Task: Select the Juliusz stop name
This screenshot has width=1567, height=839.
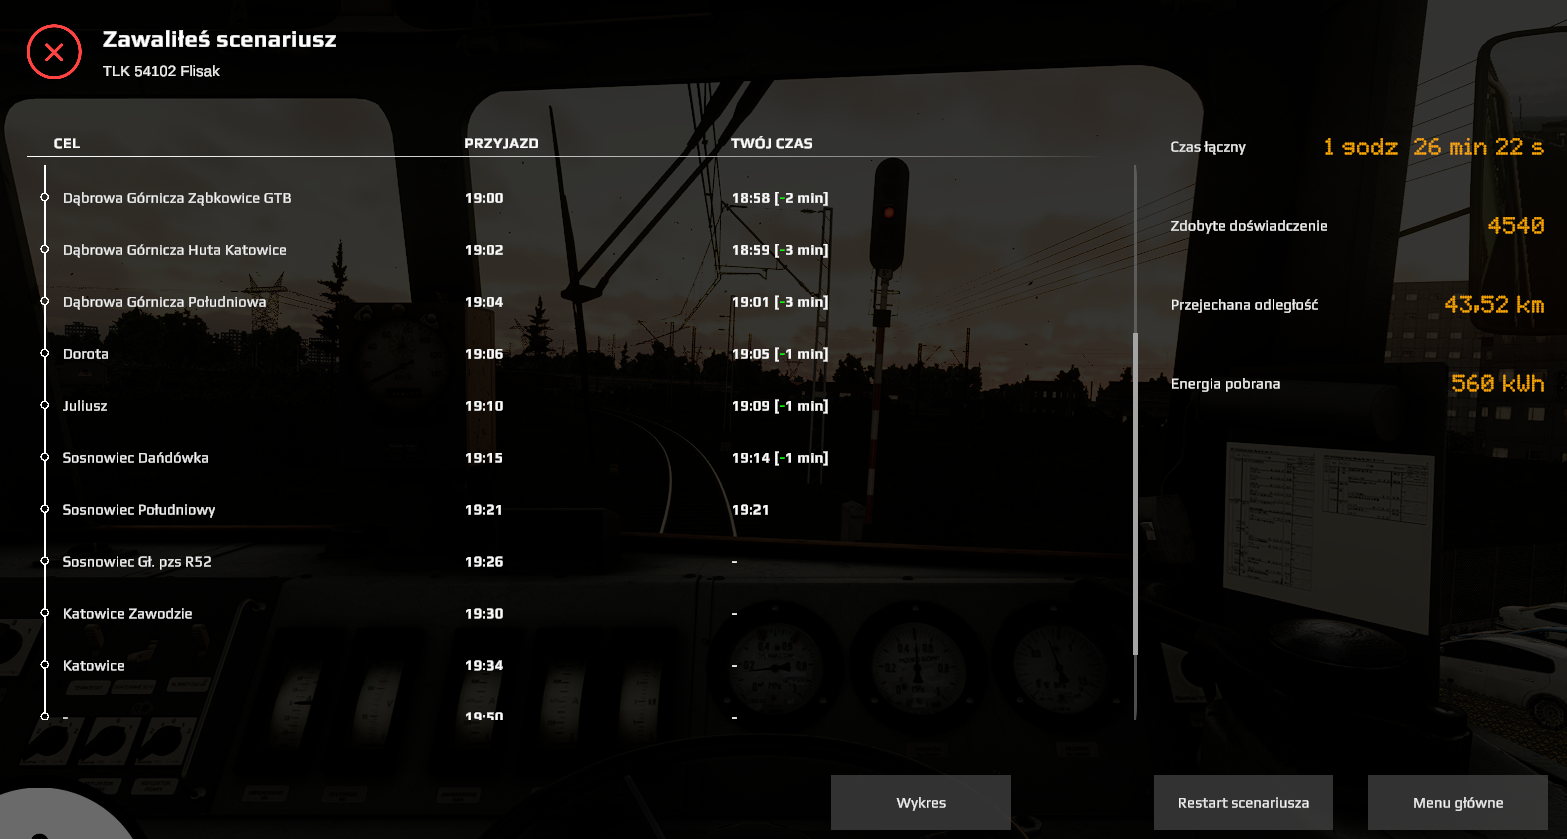Action: (85, 406)
